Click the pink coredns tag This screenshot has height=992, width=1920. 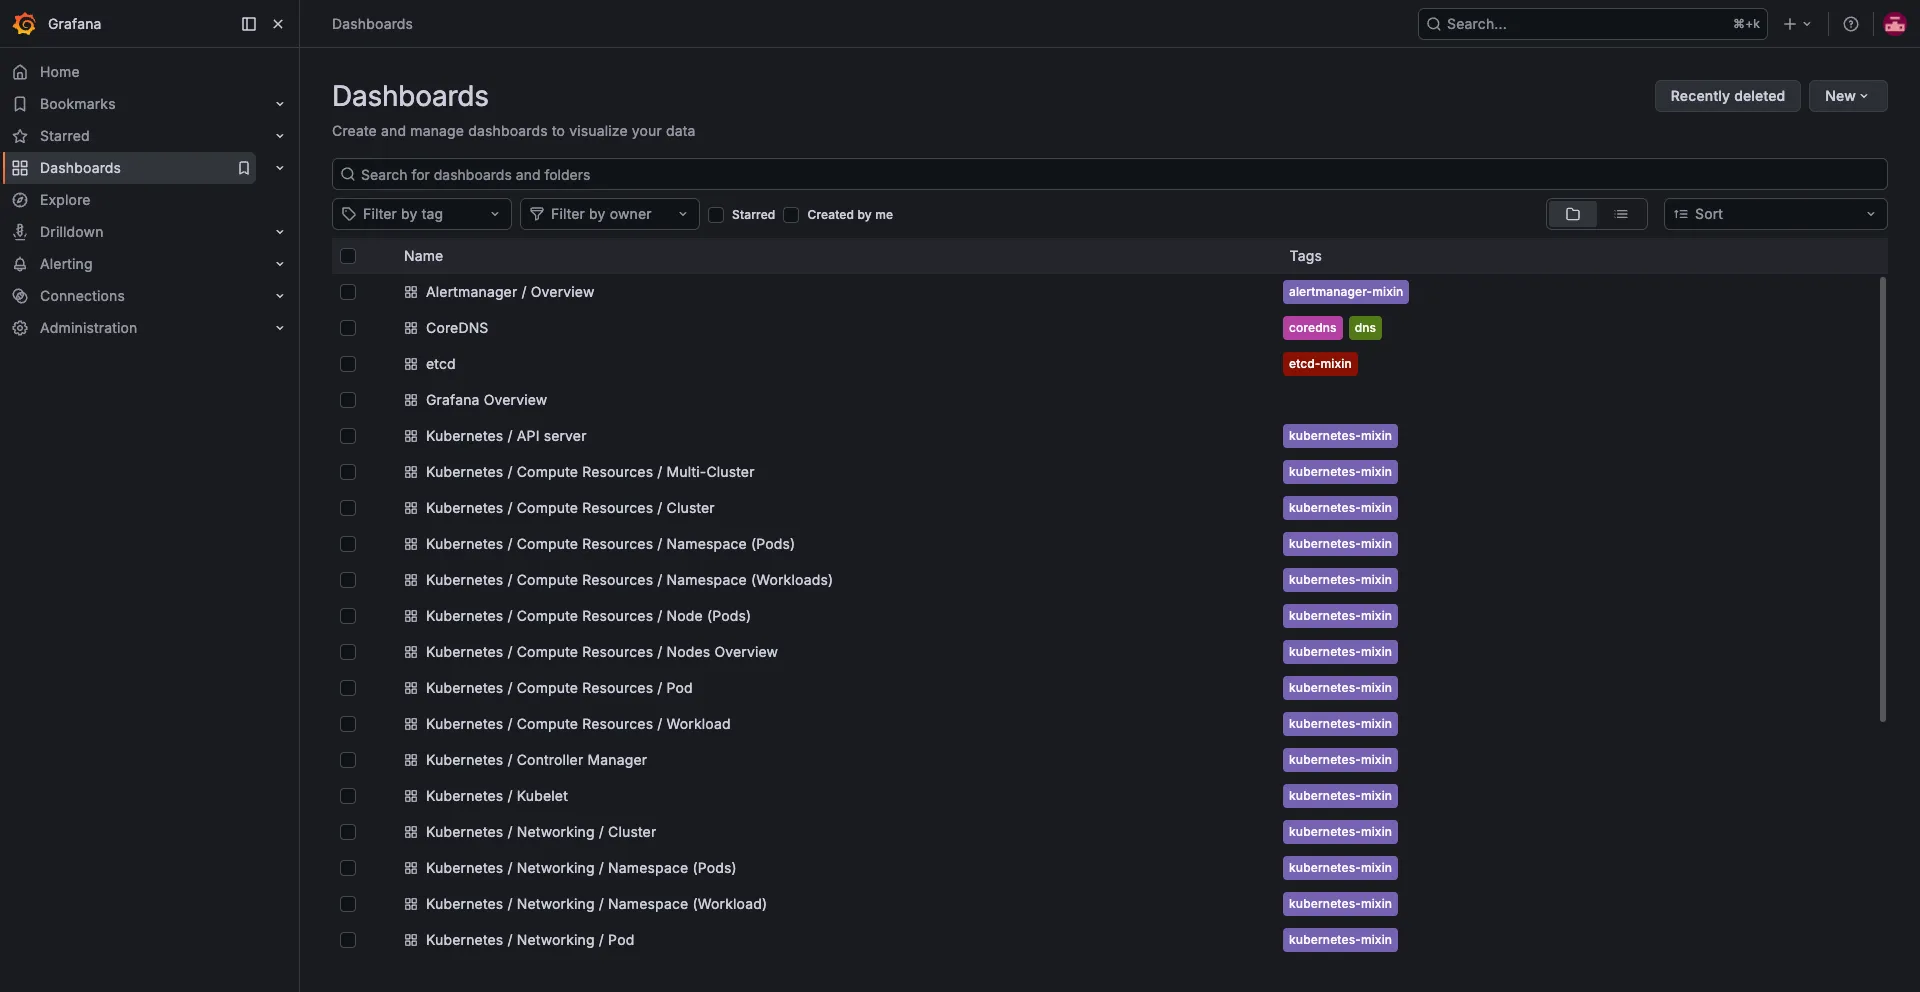coord(1312,328)
